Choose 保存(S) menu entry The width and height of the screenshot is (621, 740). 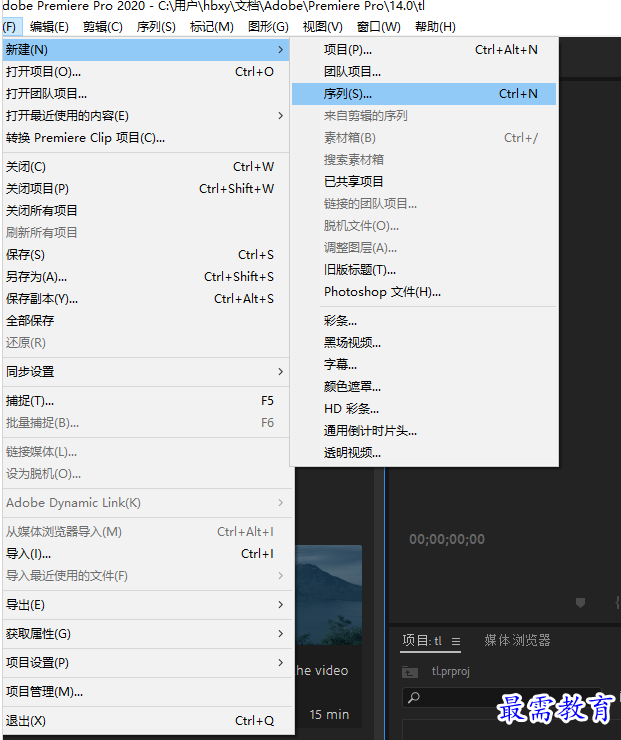[146, 255]
